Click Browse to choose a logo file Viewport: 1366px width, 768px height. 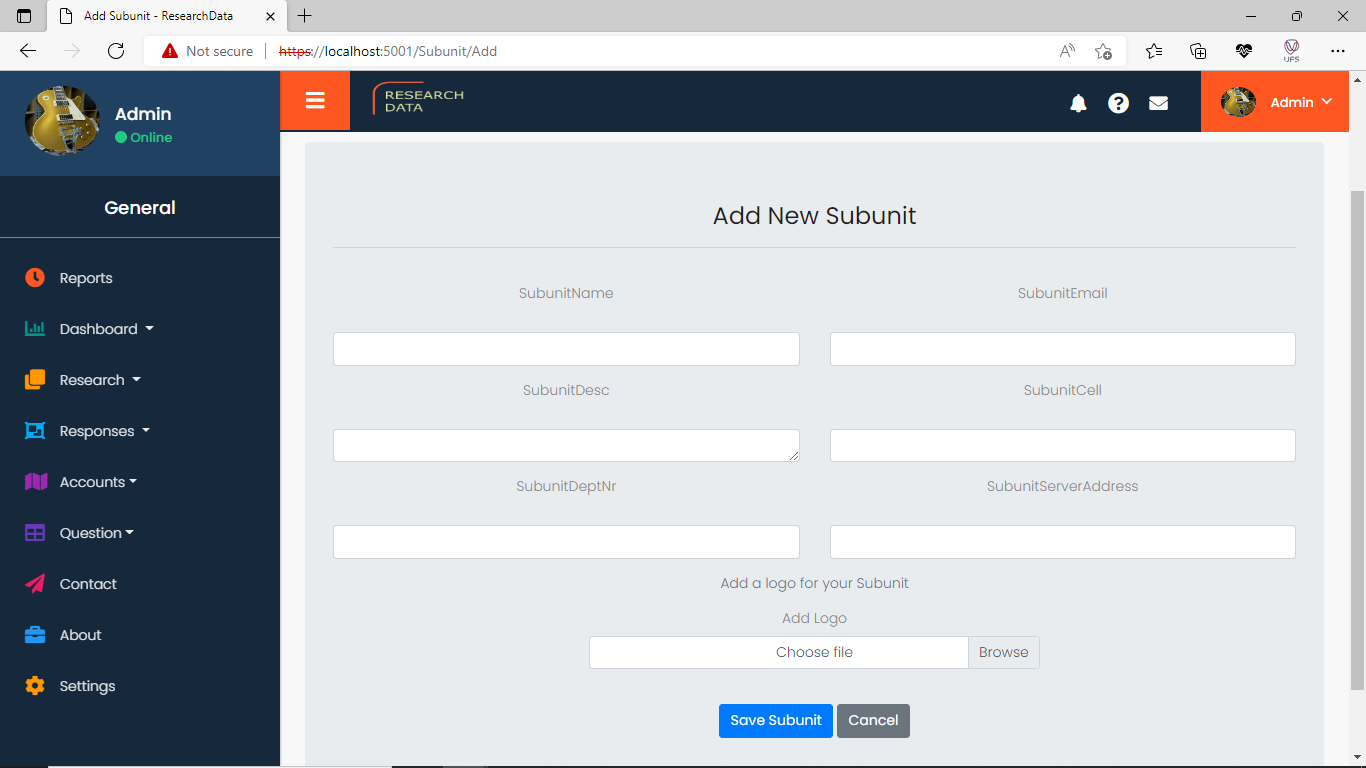coord(1003,652)
